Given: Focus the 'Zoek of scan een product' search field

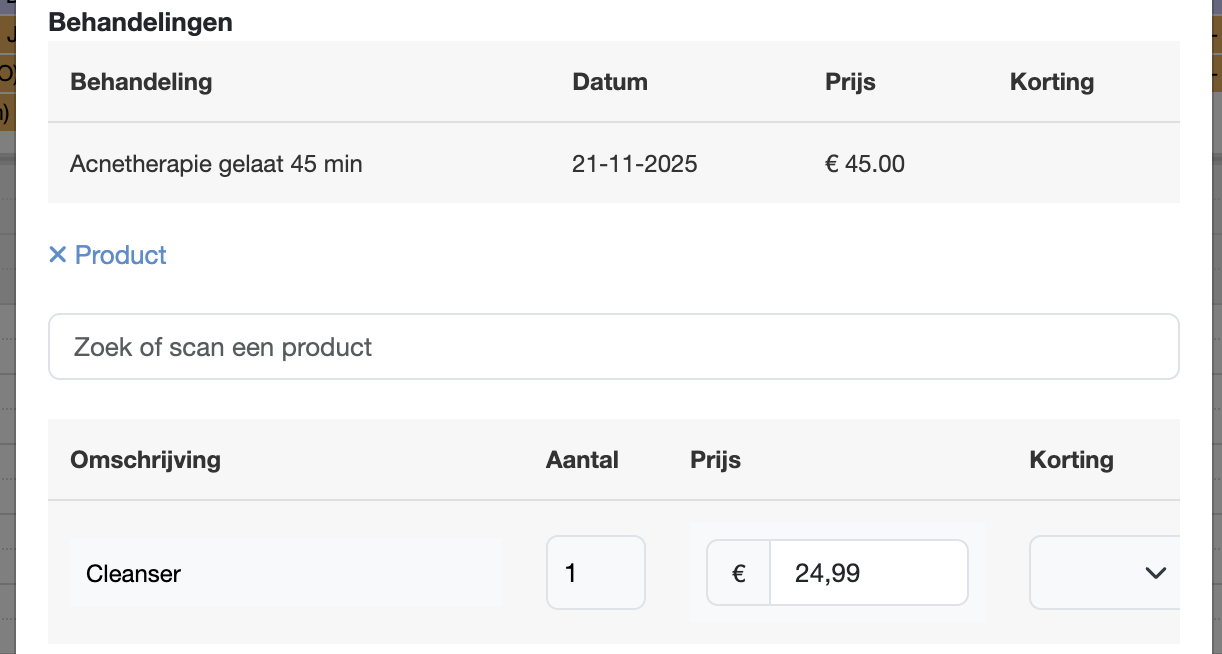Looking at the screenshot, I should tap(613, 347).
